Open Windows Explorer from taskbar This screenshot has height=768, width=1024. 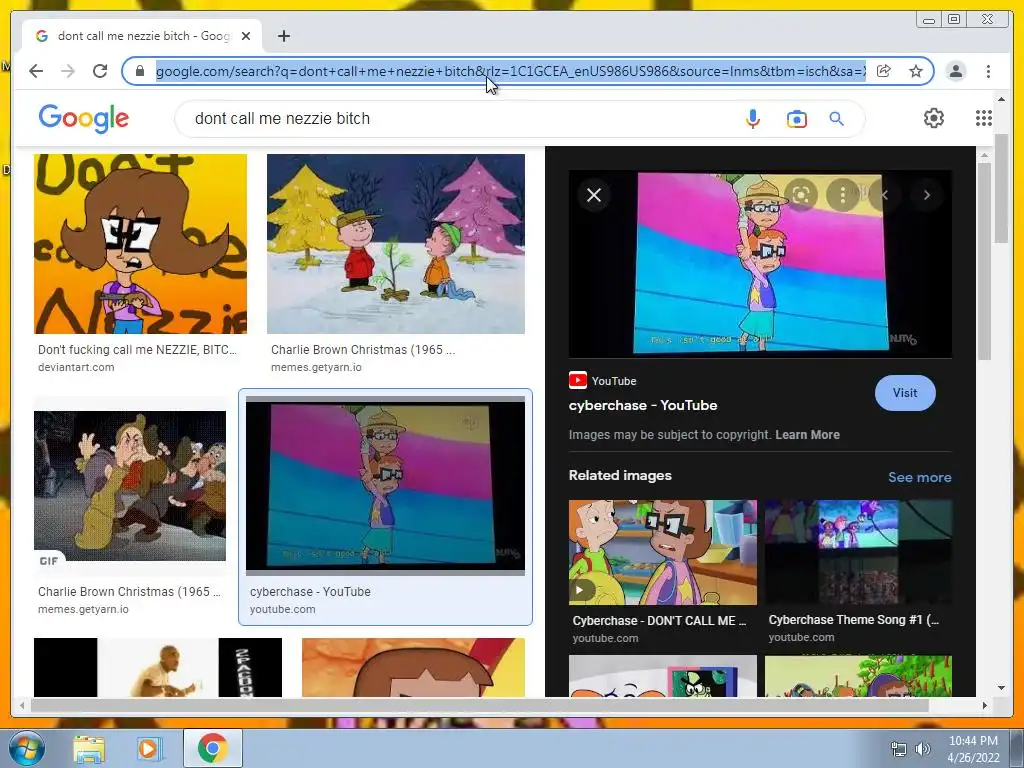point(89,749)
